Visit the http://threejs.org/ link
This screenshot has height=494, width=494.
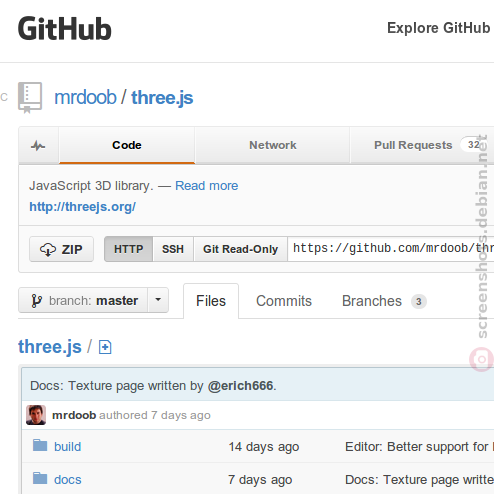82,207
